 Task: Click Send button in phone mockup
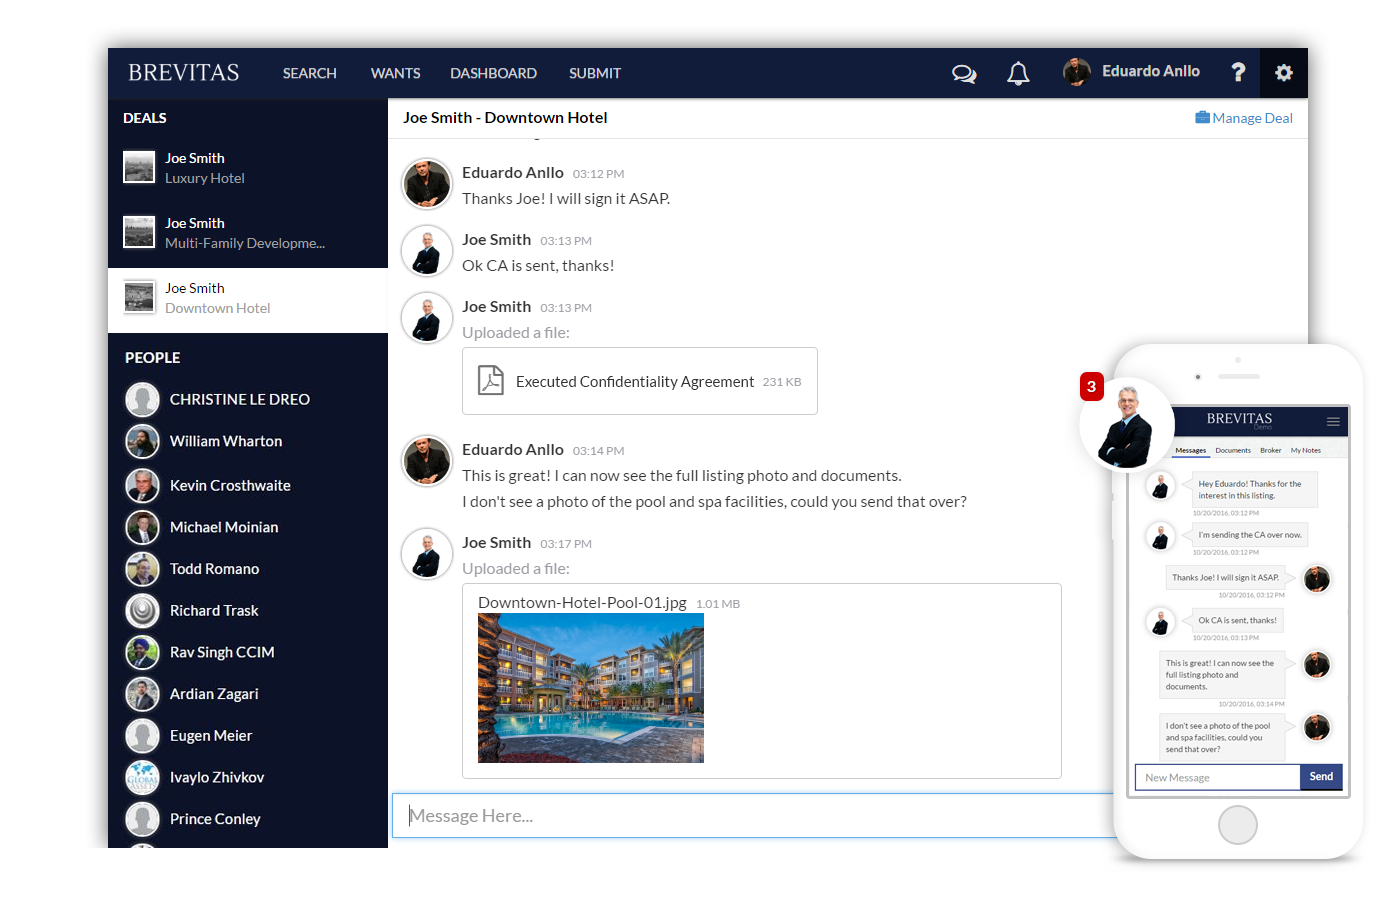point(1321,777)
